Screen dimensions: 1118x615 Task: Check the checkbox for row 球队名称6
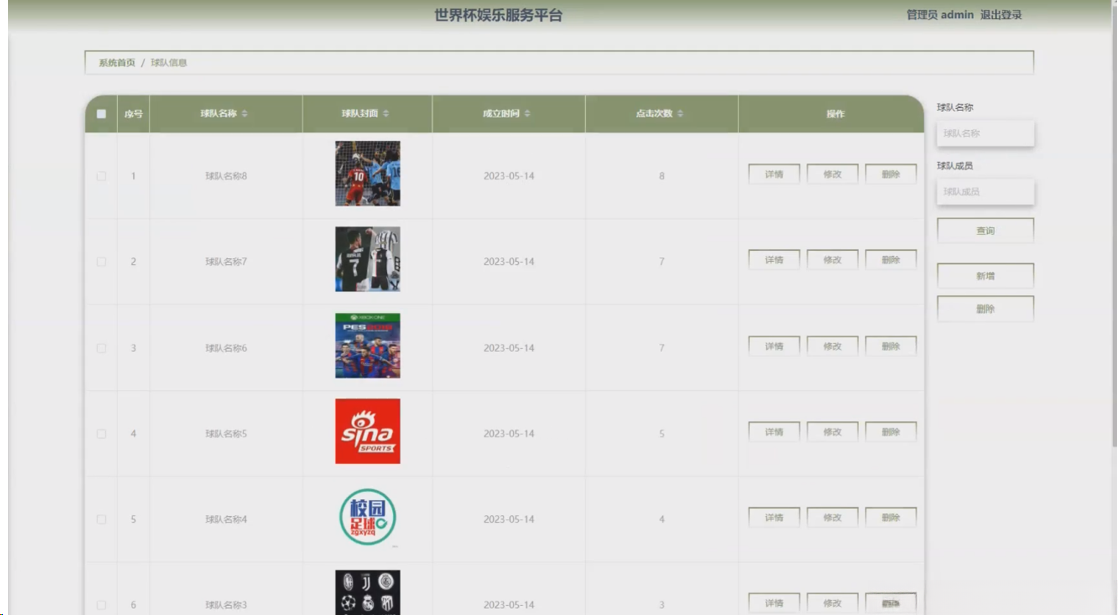click(x=101, y=348)
